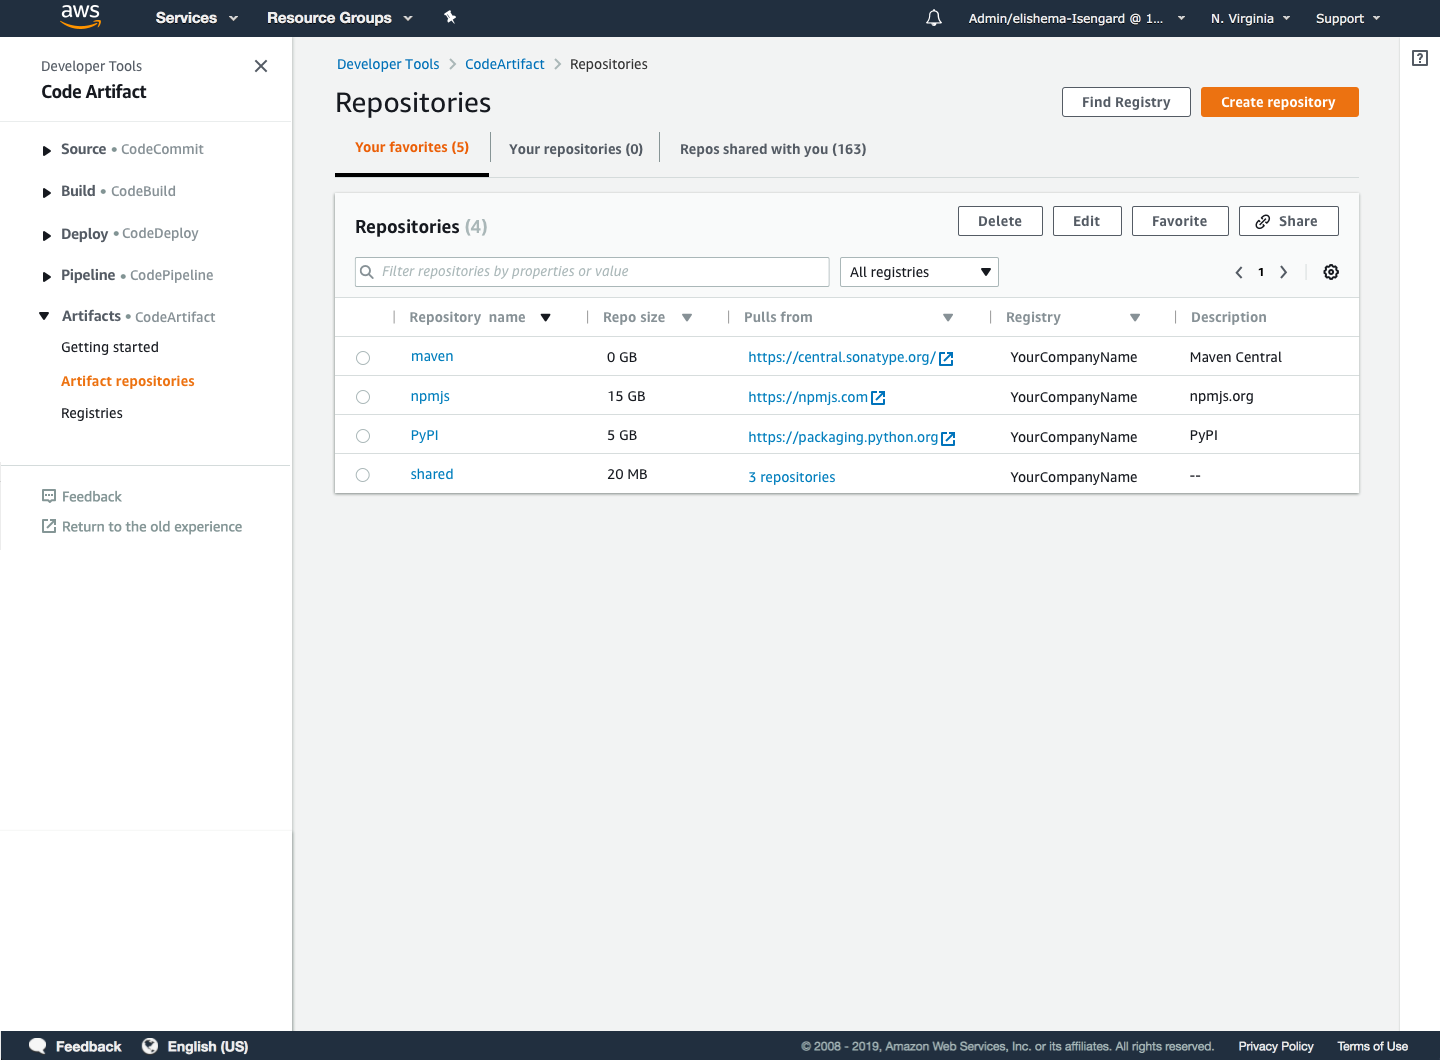
Task: Expand the Deploy CodeDeploy section
Action: [x=46, y=236]
